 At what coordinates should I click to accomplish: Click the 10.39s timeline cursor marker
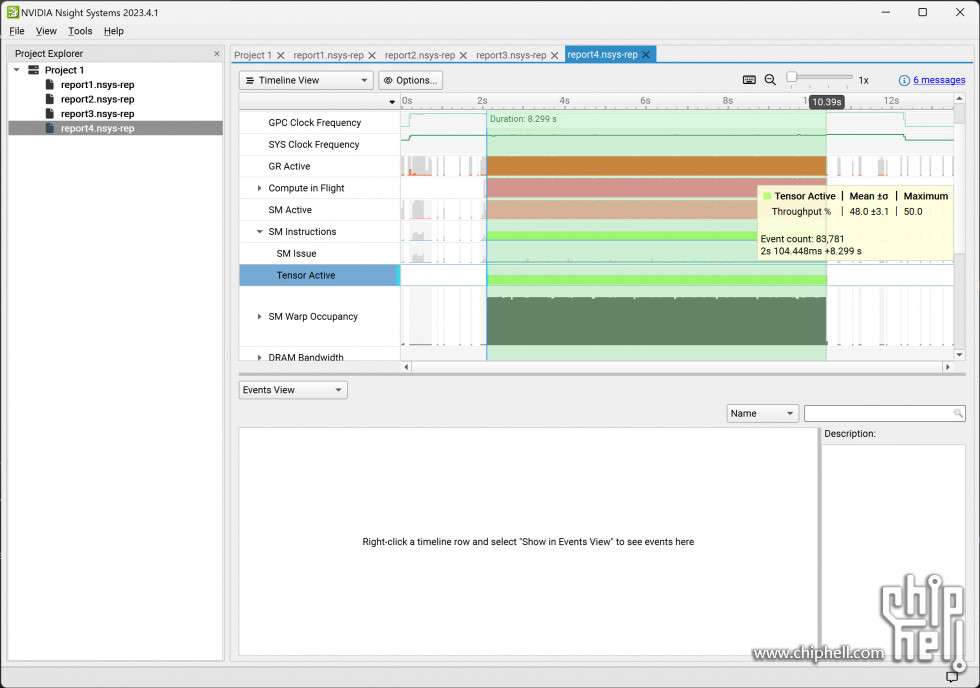(826, 102)
